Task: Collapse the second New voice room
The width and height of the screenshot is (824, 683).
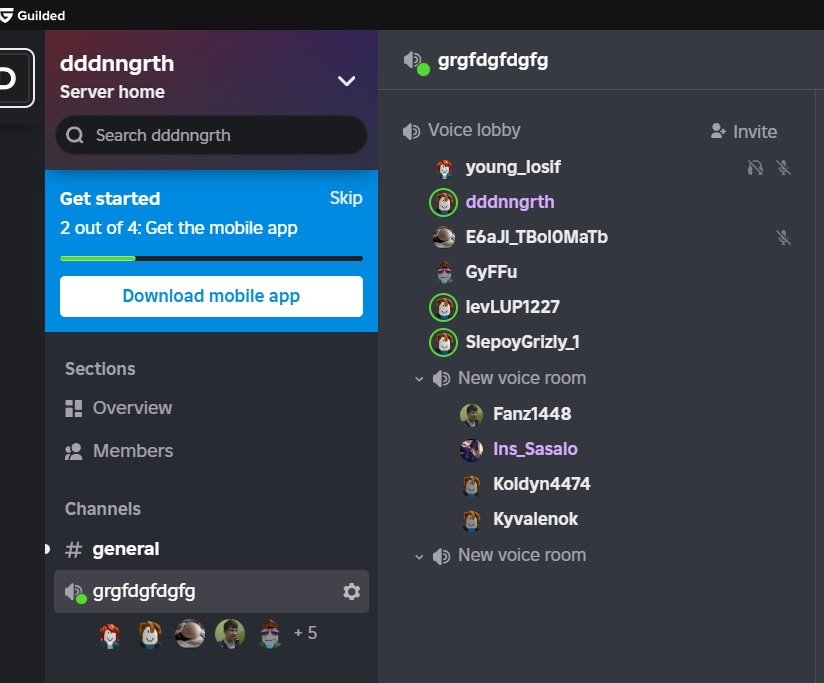Action: (x=420, y=556)
